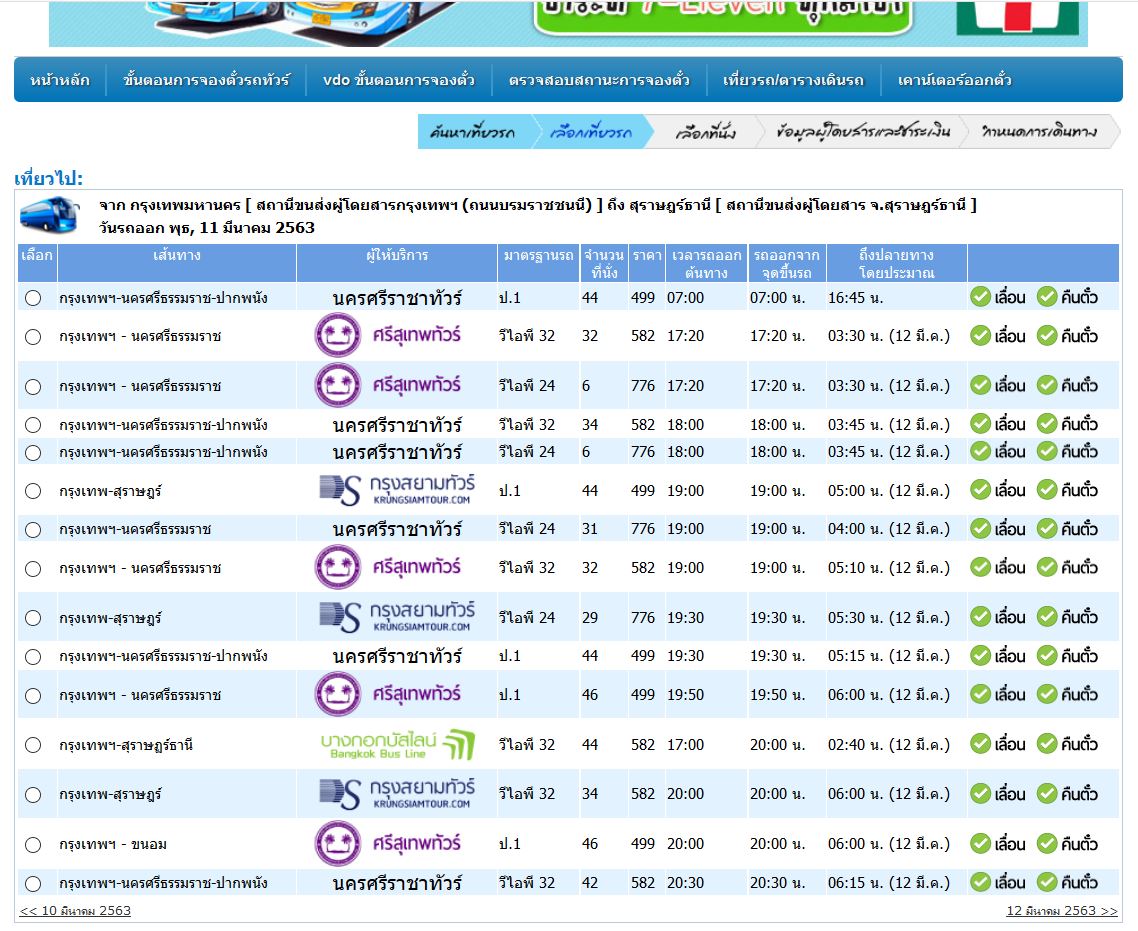Click route text กรุงเทพฯ-สุราษฎร์ธานี
The width and height of the screenshot is (1138, 931).
126,745
